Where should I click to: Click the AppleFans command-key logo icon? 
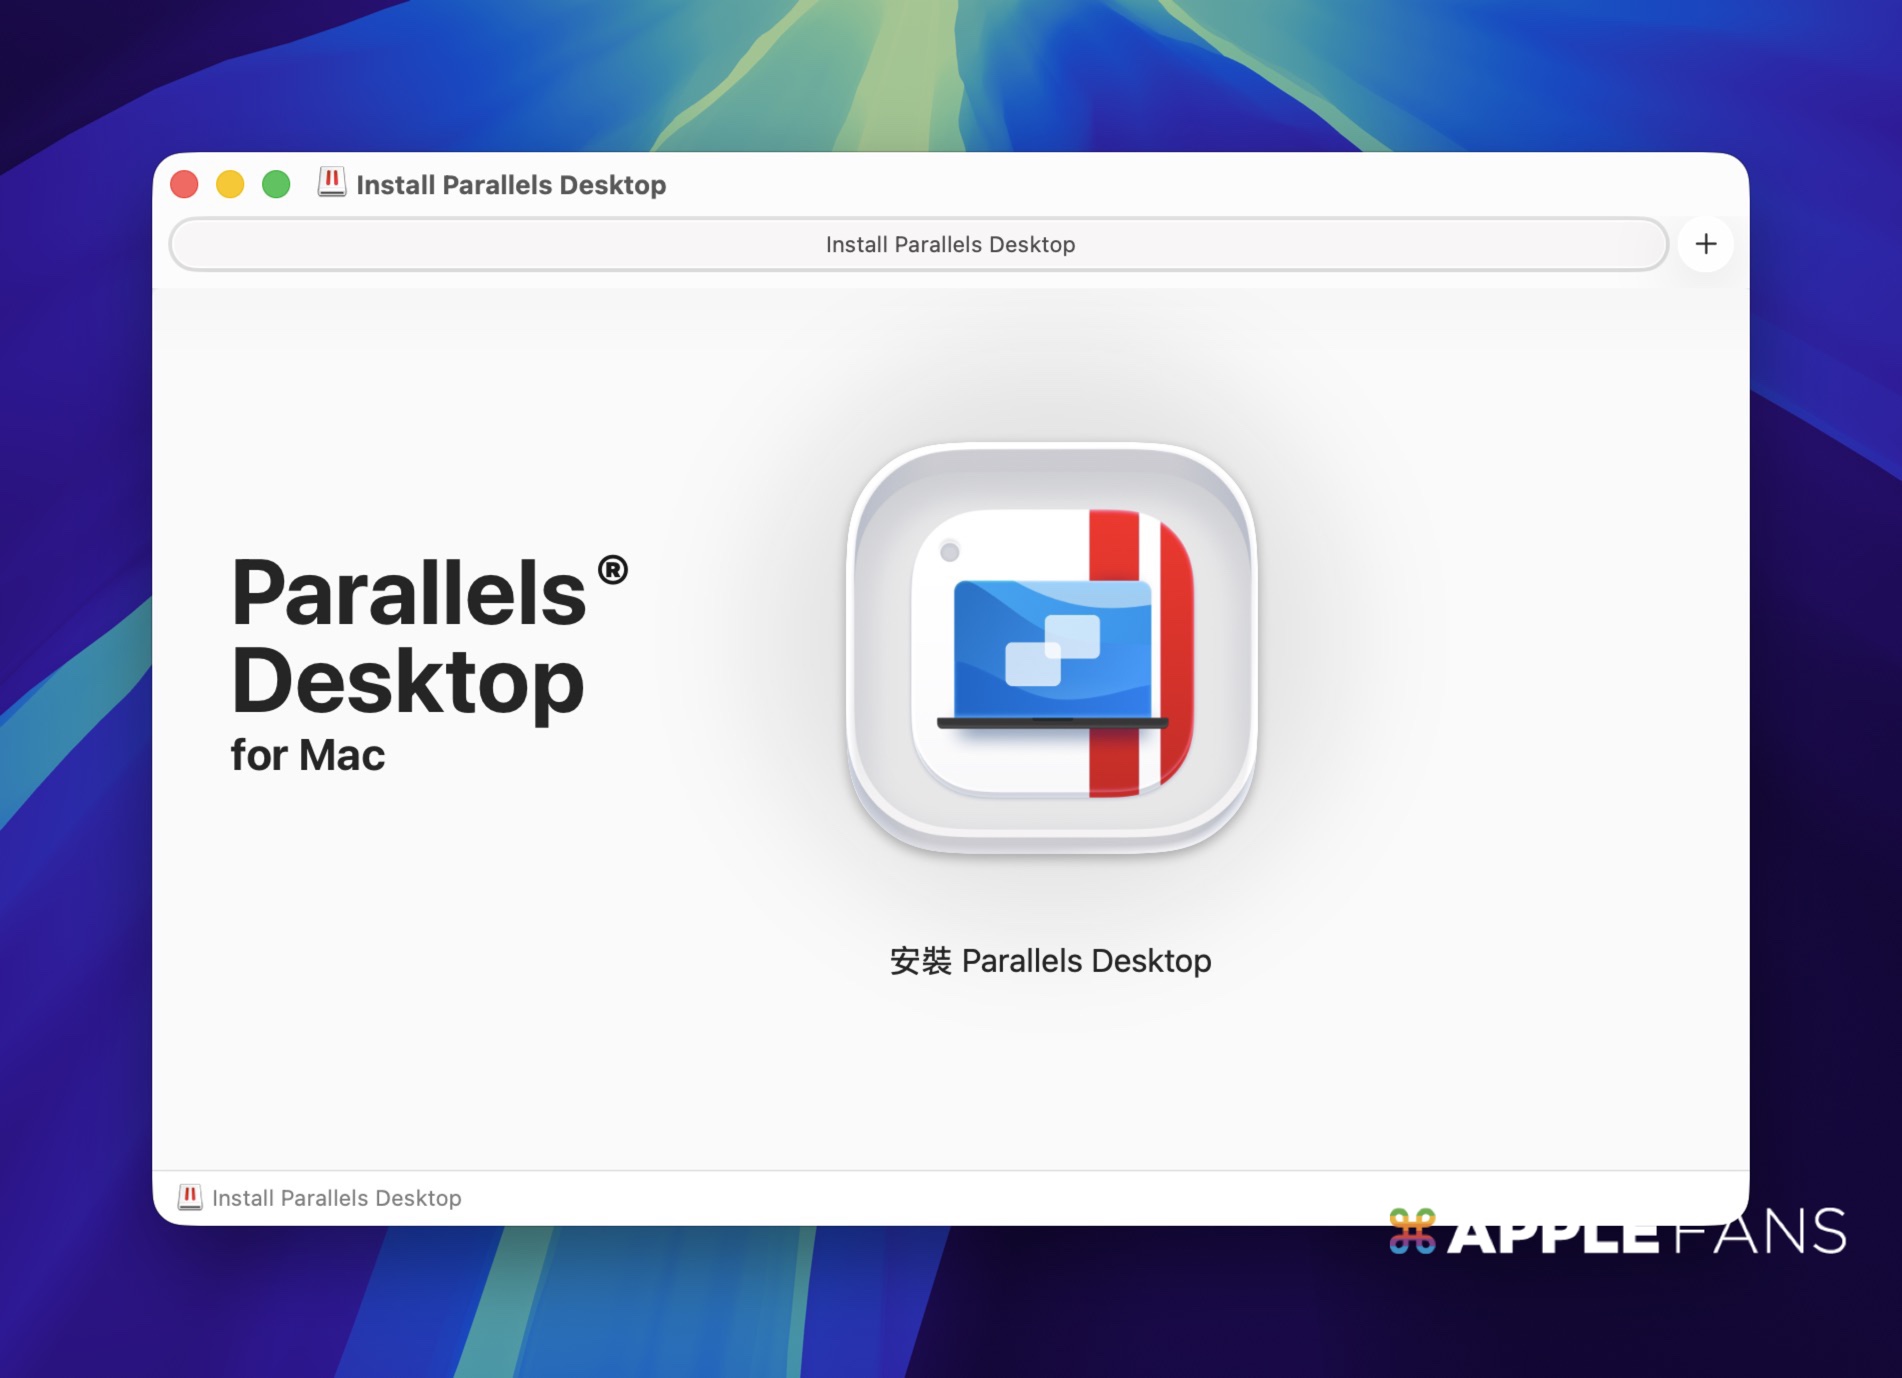(x=1412, y=1231)
